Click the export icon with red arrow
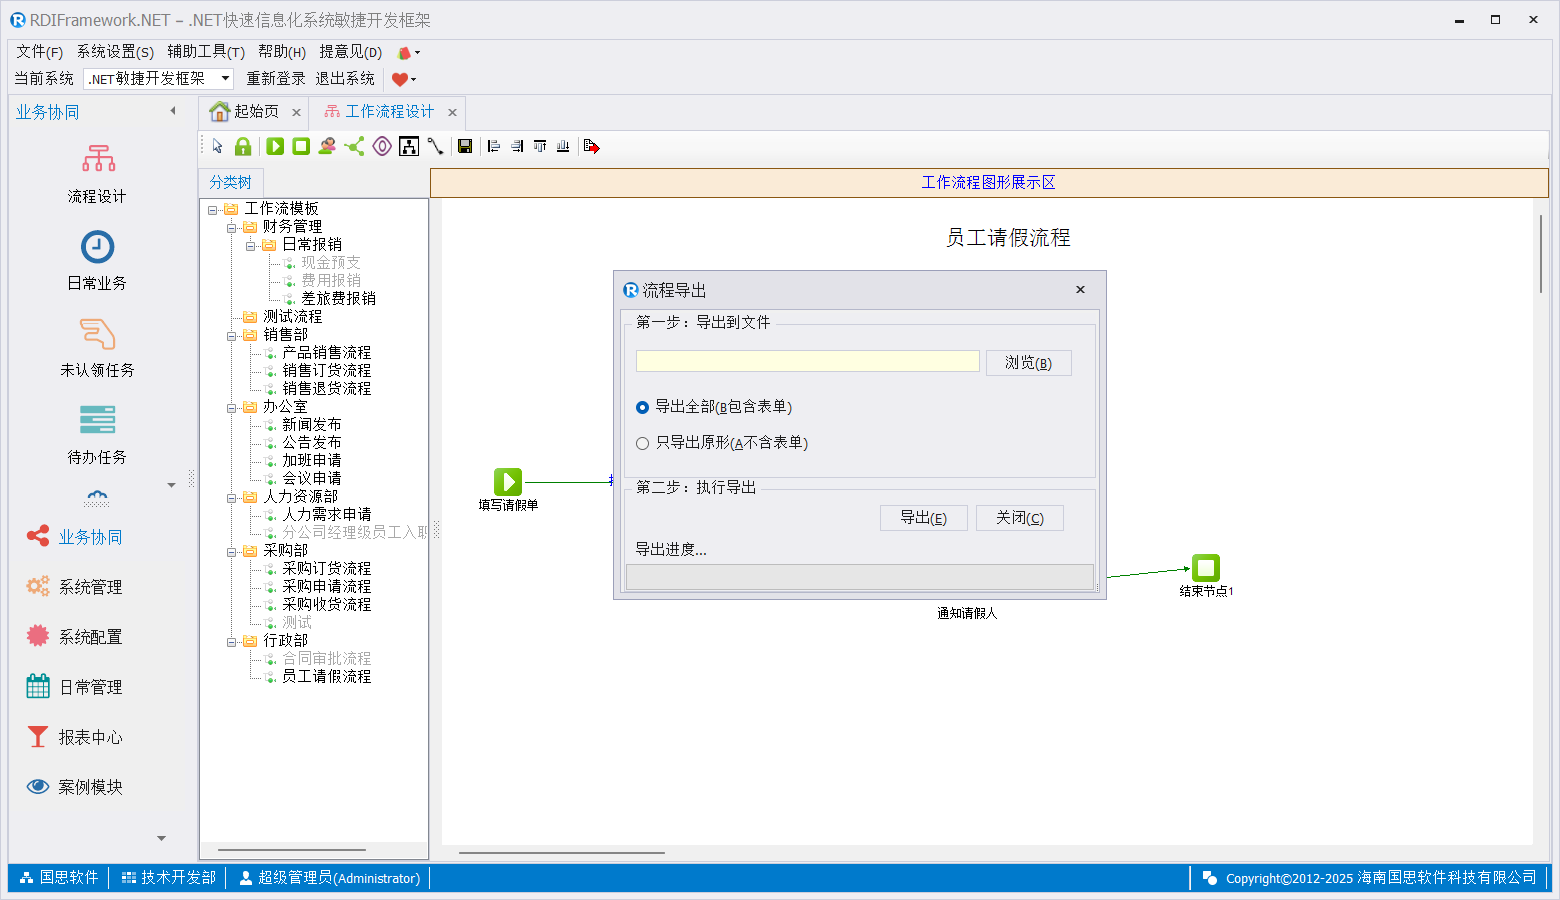 [x=591, y=147]
